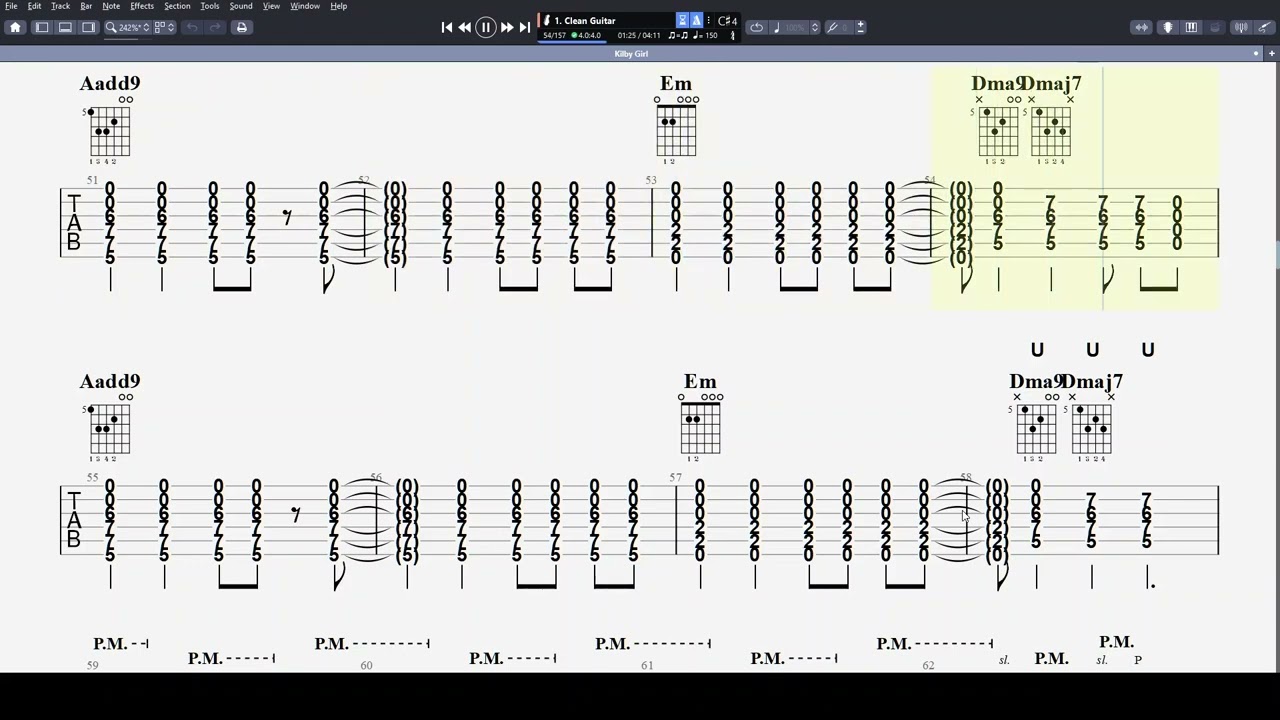Open the line-in cable jack icon

(1265, 27)
